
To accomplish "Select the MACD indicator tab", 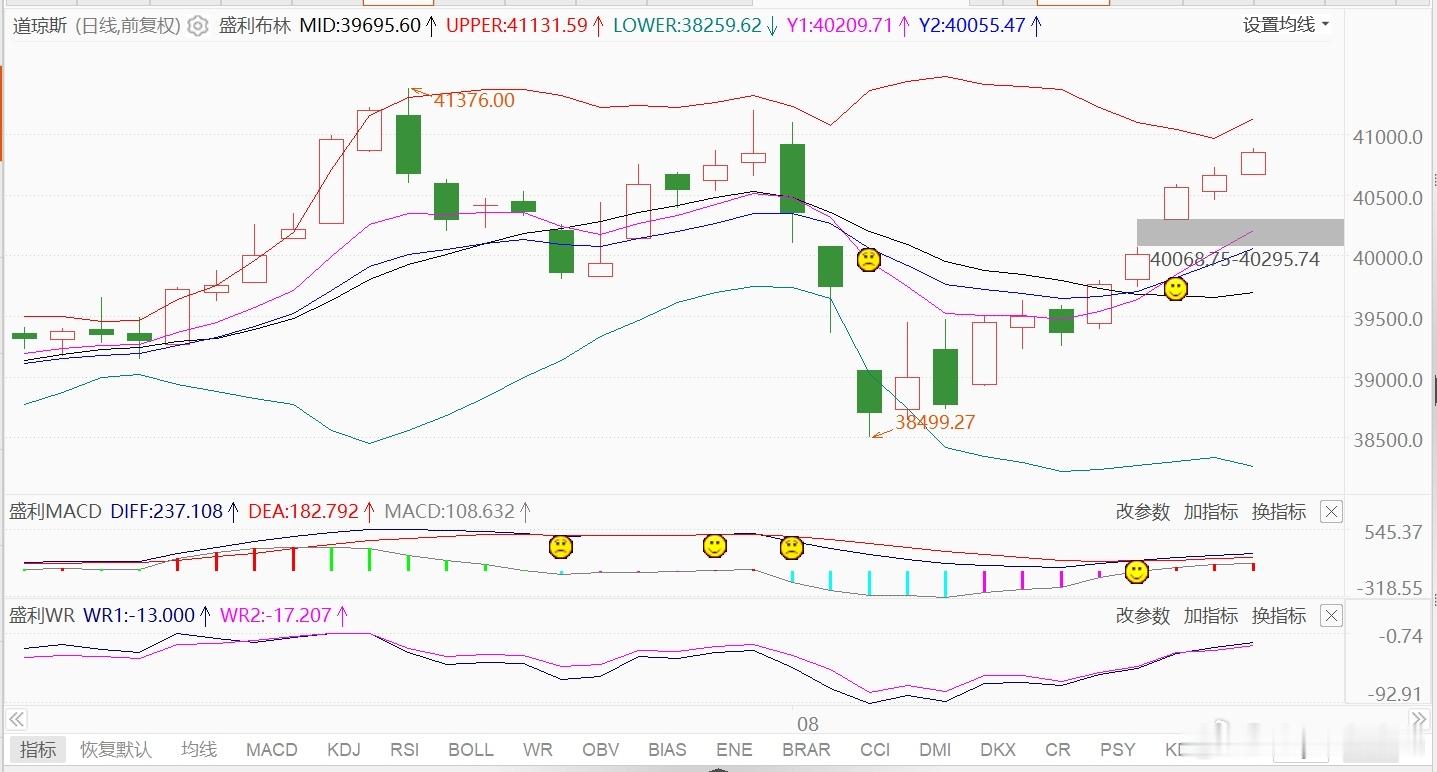I will pyautogui.click(x=272, y=749).
